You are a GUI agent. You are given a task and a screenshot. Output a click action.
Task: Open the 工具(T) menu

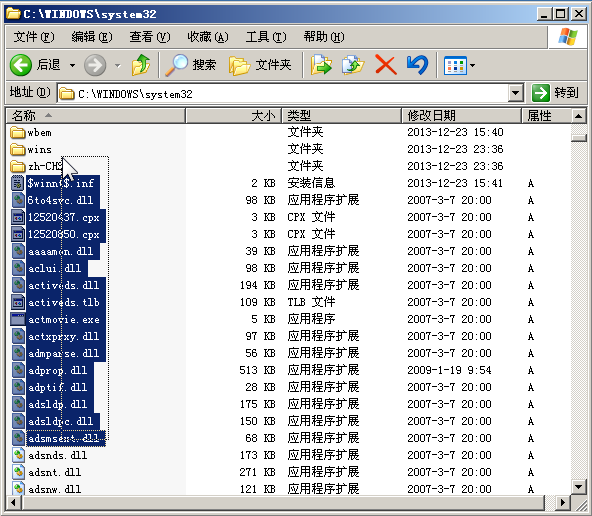pyautogui.click(x=266, y=37)
